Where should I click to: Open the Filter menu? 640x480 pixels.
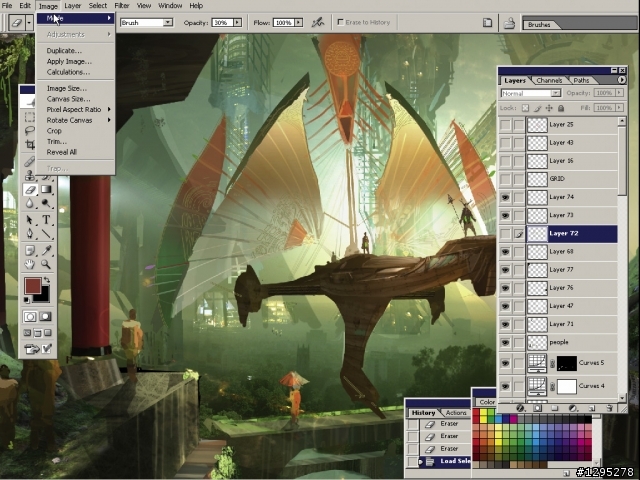[x=122, y=6]
